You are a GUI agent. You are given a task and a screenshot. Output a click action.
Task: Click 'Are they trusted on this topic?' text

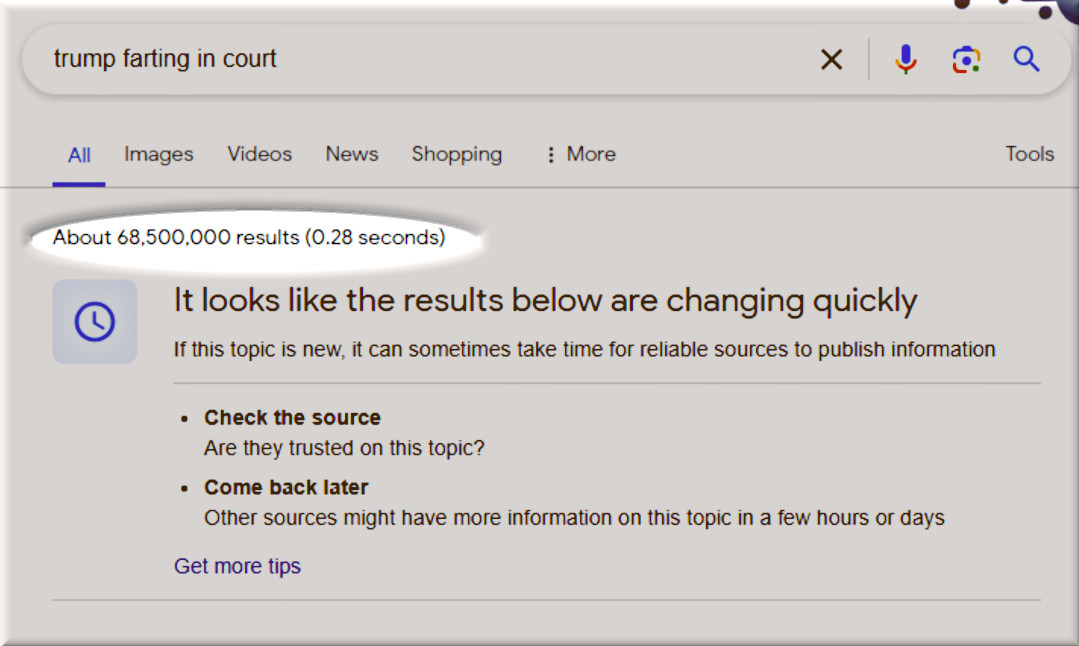pyautogui.click(x=344, y=448)
